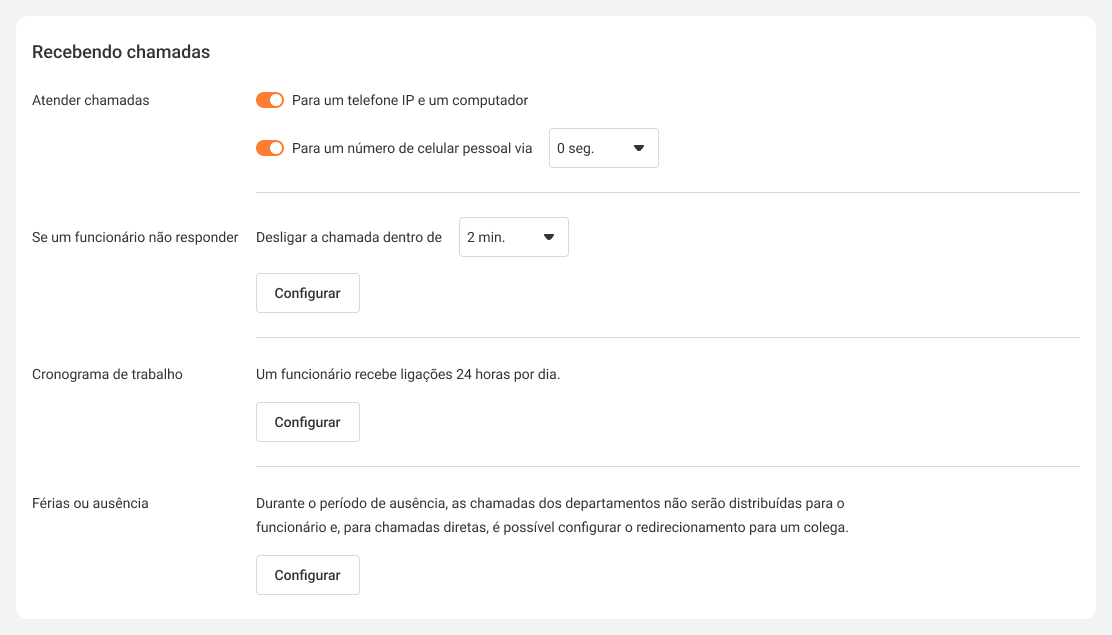
Task: Click the 'Desligar a chamada dentro de' text
Action: pos(349,237)
